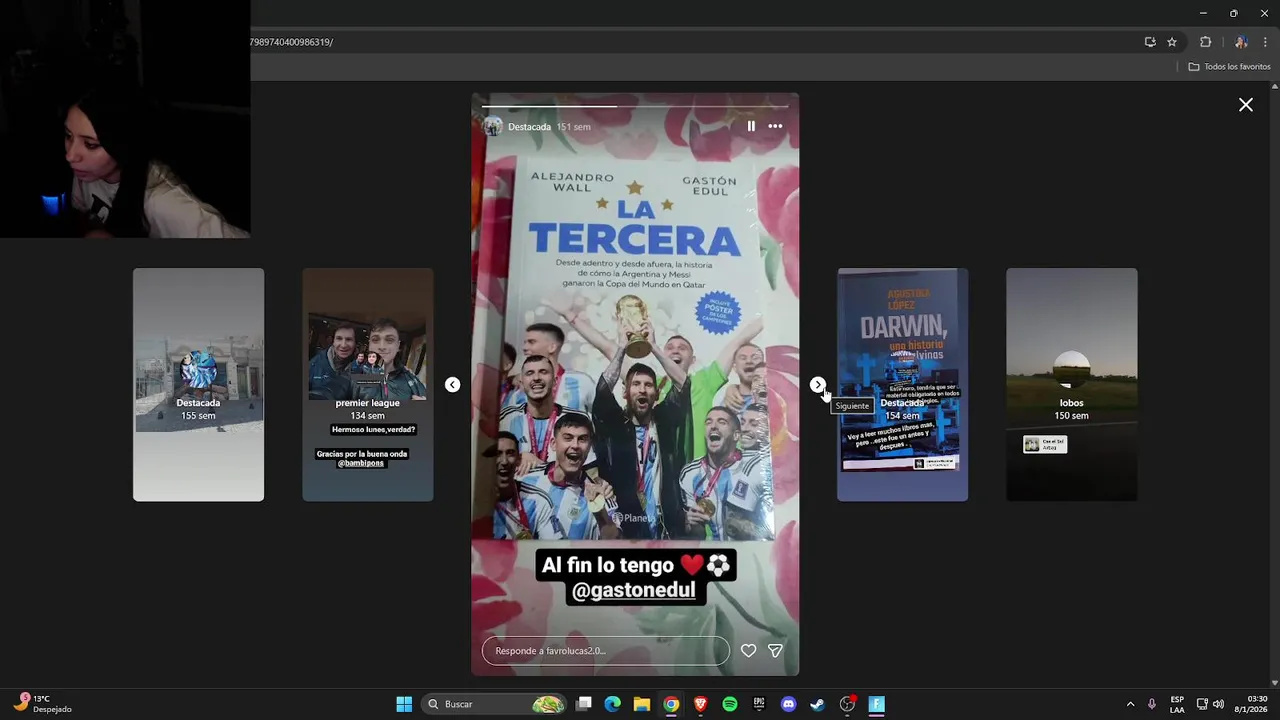
Task: Open the premier league highlight thumbnail
Action: [368, 385]
